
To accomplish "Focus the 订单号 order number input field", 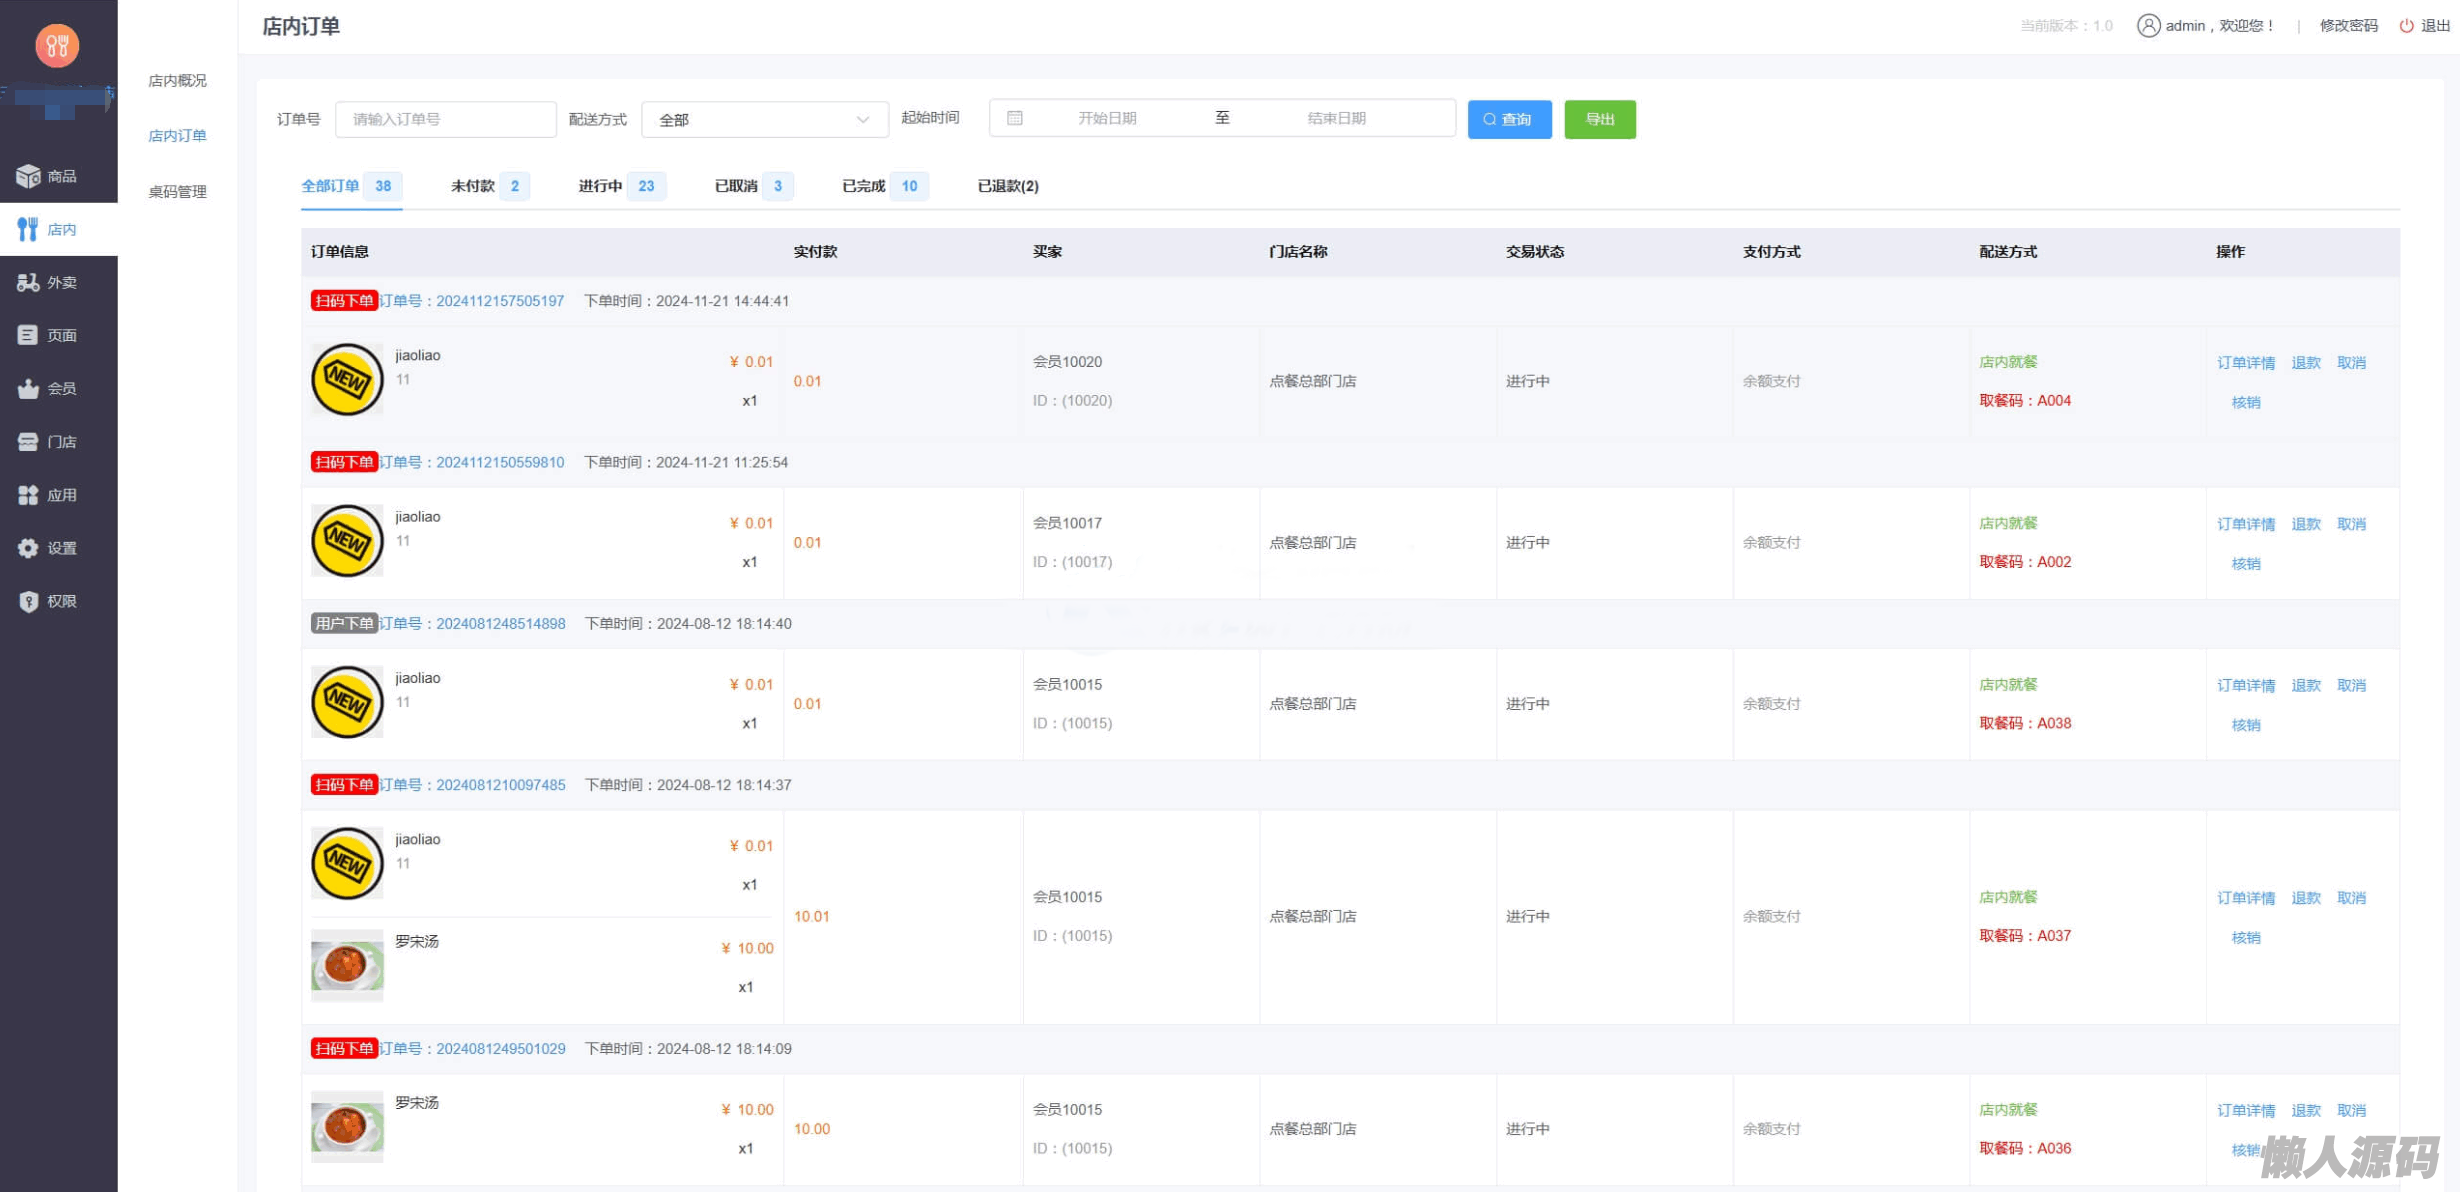I will click(445, 120).
